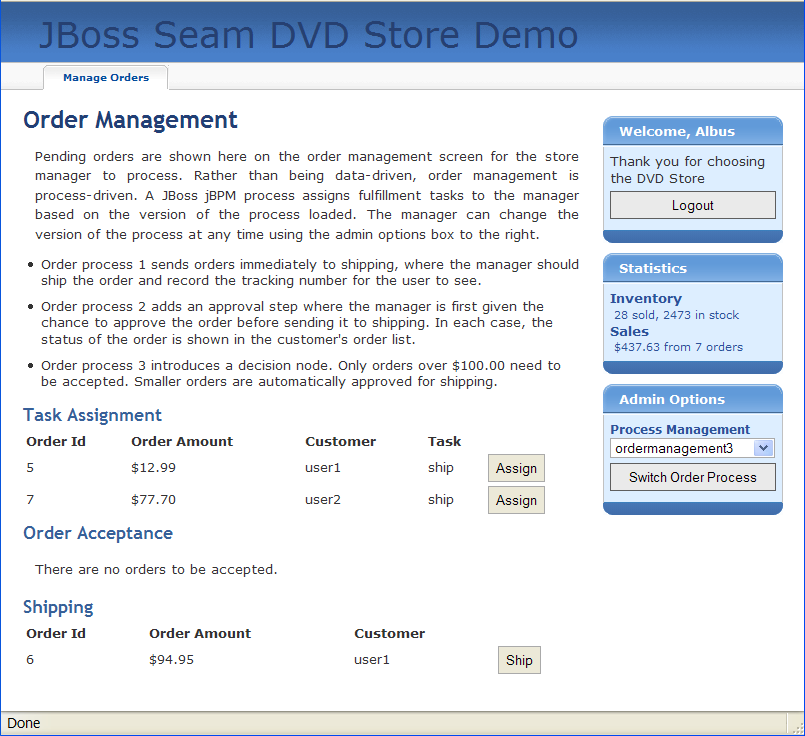Viewport: 805px width, 736px height.
Task: Select the Order Management heading
Action: (130, 120)
